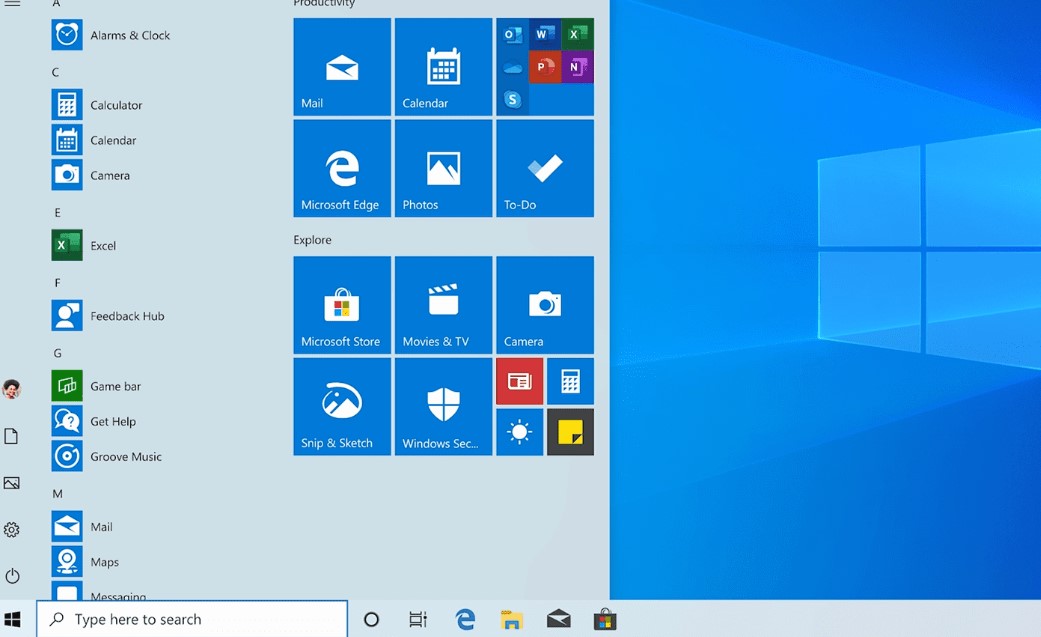Open Game bar from the app list

click(x=96, y=386)
